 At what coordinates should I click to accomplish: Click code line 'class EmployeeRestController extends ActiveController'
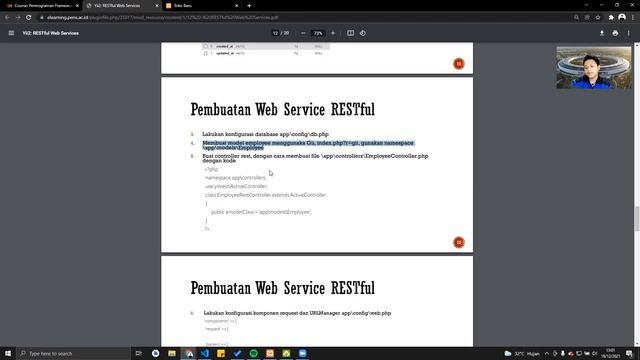(x=266, y=195)
